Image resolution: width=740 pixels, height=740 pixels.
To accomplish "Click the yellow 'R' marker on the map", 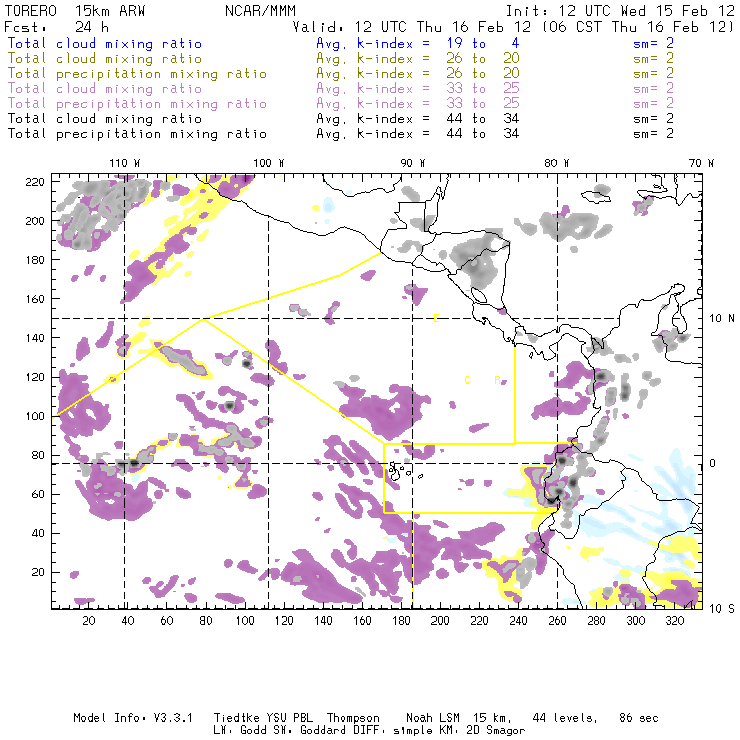I will (x=497, y=380).
